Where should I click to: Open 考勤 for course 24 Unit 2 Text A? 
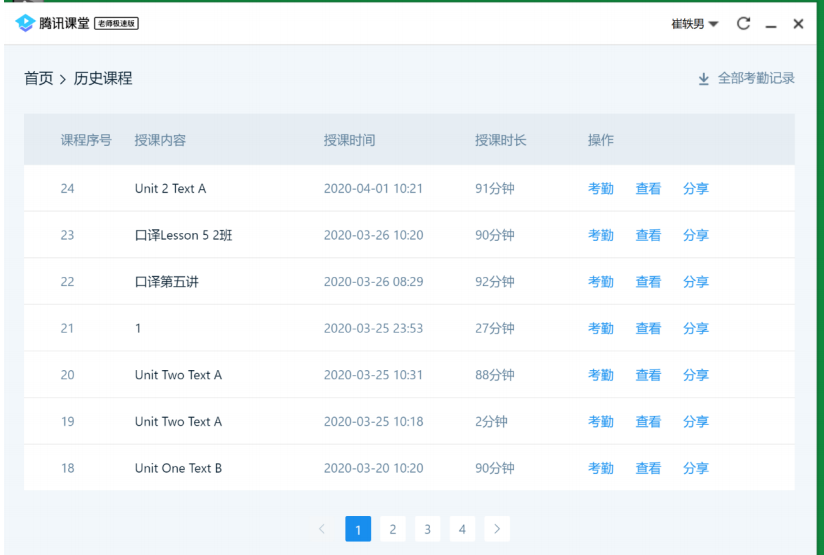(x=600, y=189)
